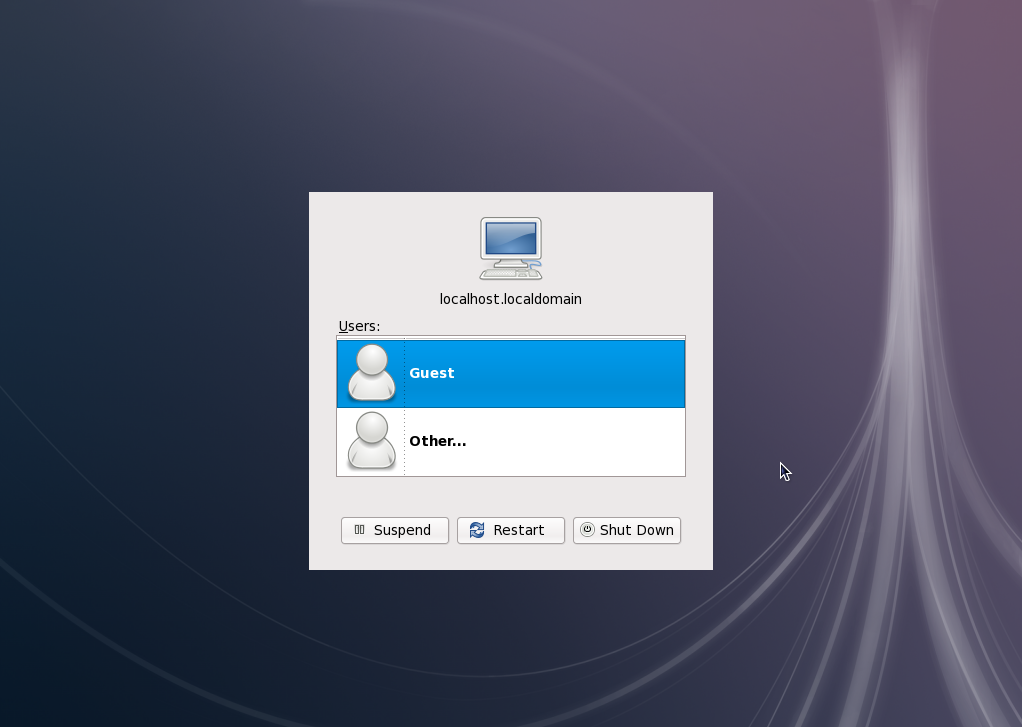Click the Other... user avatar icon
Image resolution: width=1022 pixels, height=727 pixels.
(371, 441)
